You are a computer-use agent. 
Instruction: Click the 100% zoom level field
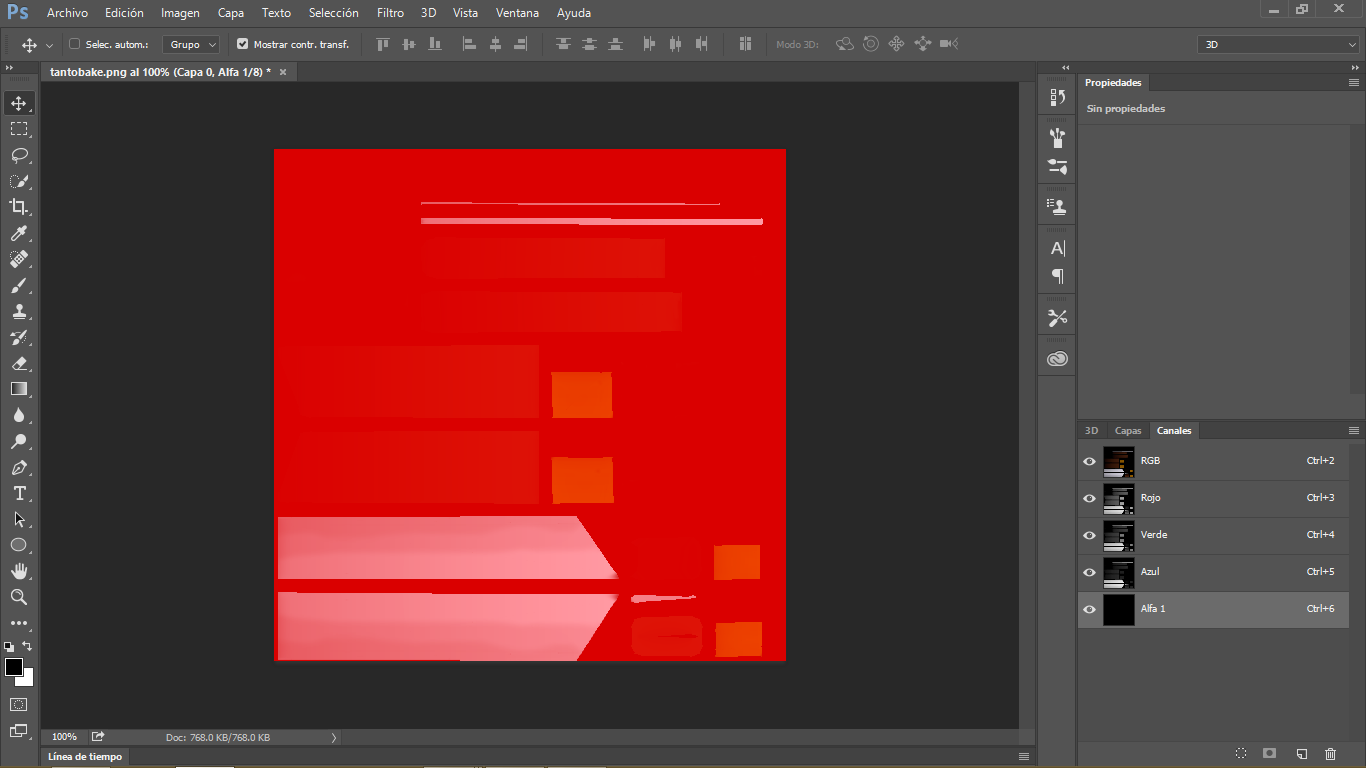pos(64,738)
